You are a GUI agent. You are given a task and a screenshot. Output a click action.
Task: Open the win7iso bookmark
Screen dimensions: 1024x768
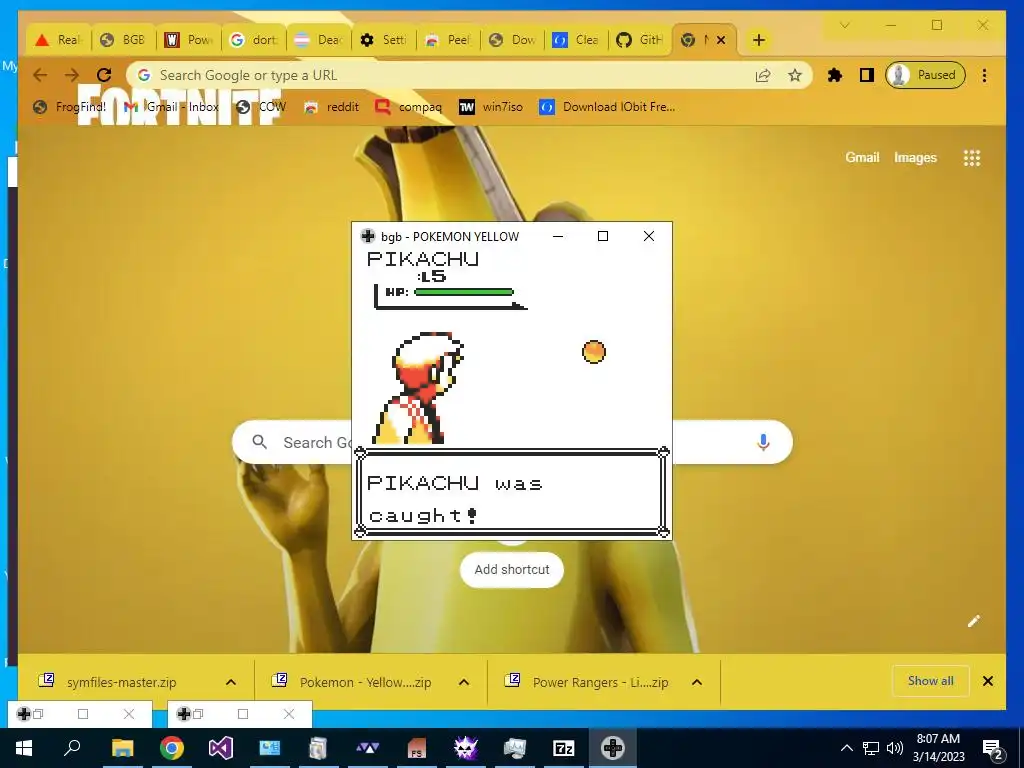click(491, 106)
